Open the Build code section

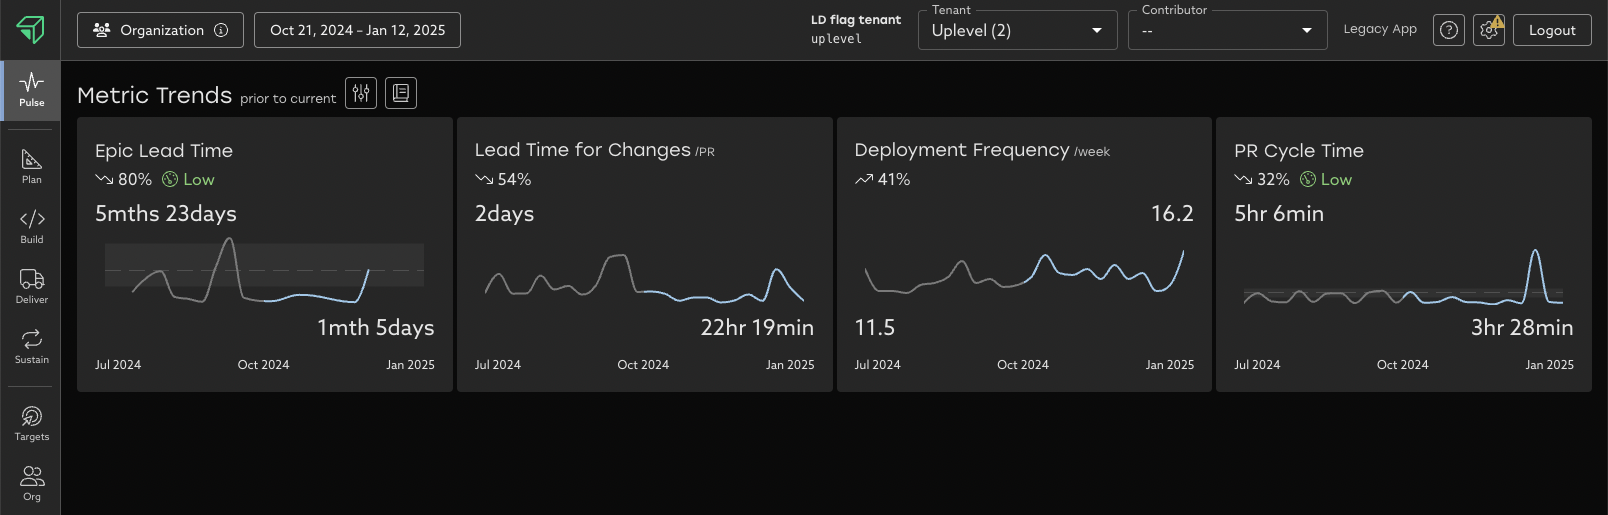32,226
